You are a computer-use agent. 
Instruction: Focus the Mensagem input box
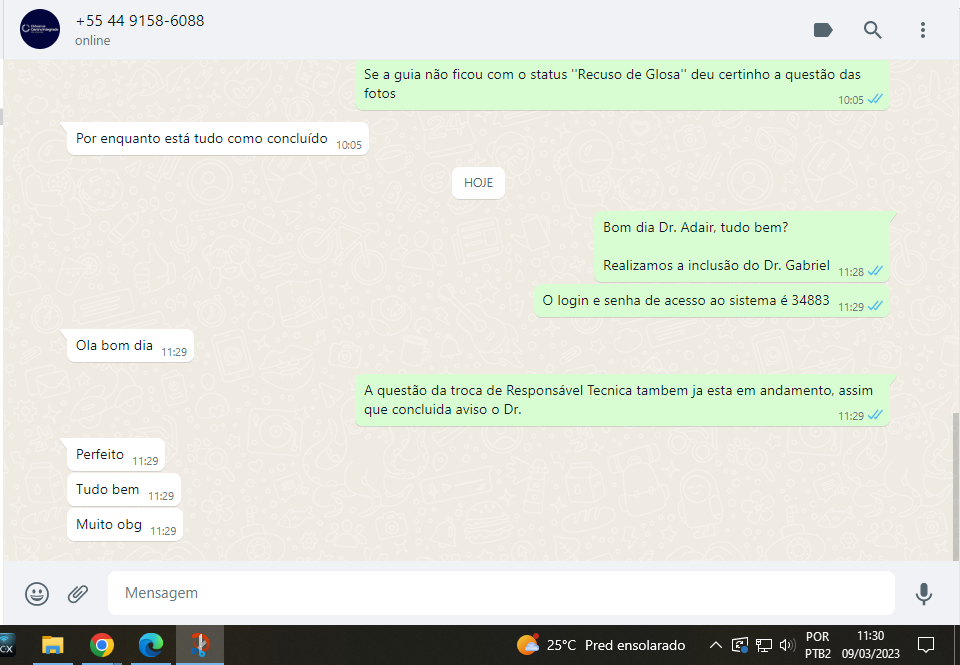pyautogui.click(x=501, y=593)
